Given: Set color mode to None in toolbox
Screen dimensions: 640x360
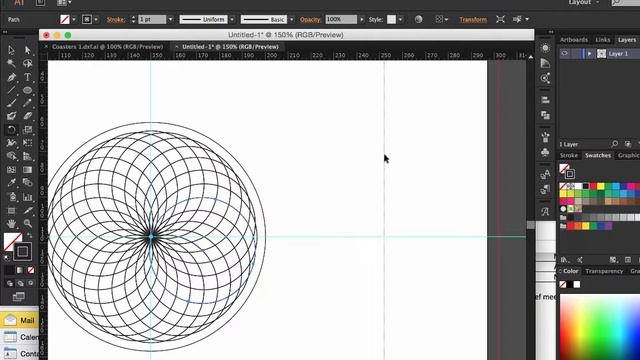Looking at the screenshot, I should click(31, 270).
